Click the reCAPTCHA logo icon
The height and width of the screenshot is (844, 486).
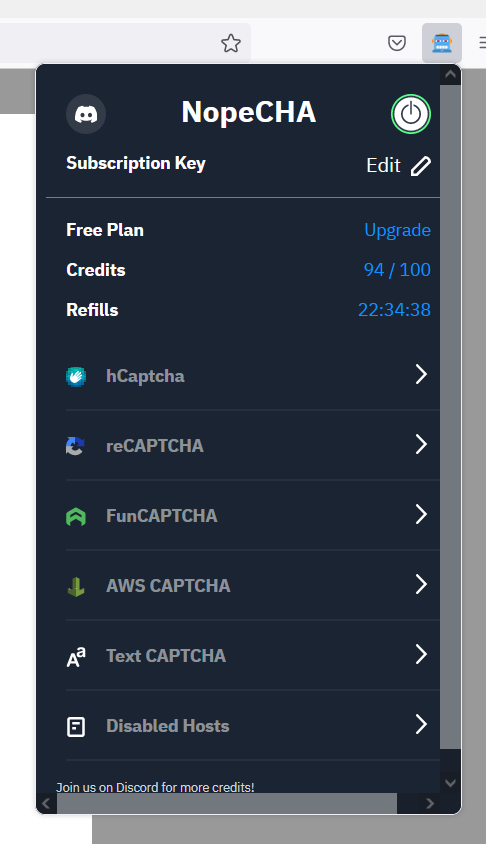coord(76,446)
